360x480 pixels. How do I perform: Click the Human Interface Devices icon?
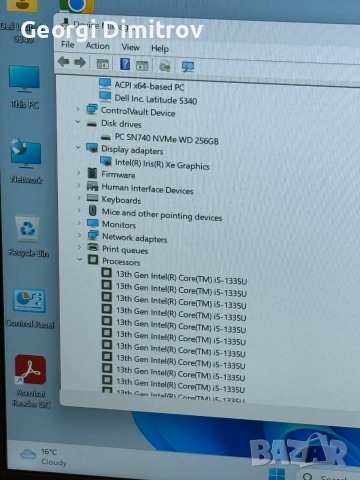coord(92,186)
